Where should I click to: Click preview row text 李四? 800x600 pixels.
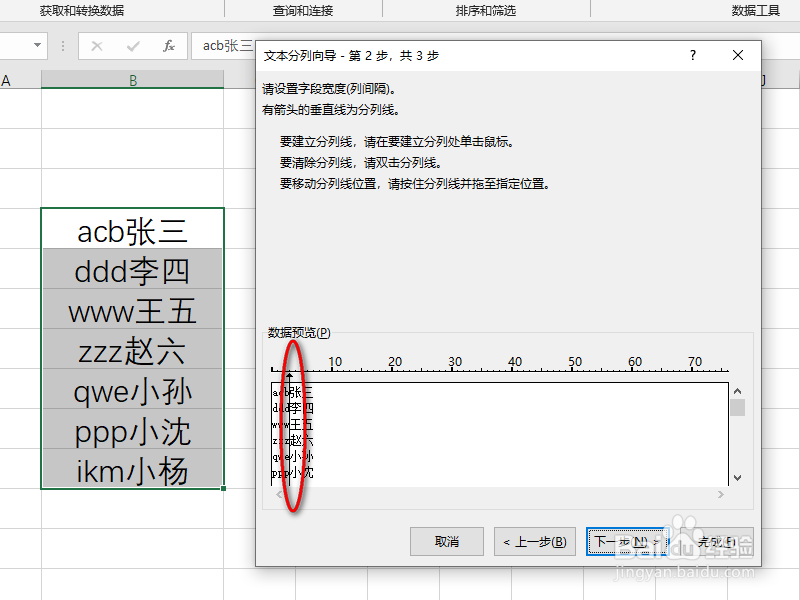[302, 408]
